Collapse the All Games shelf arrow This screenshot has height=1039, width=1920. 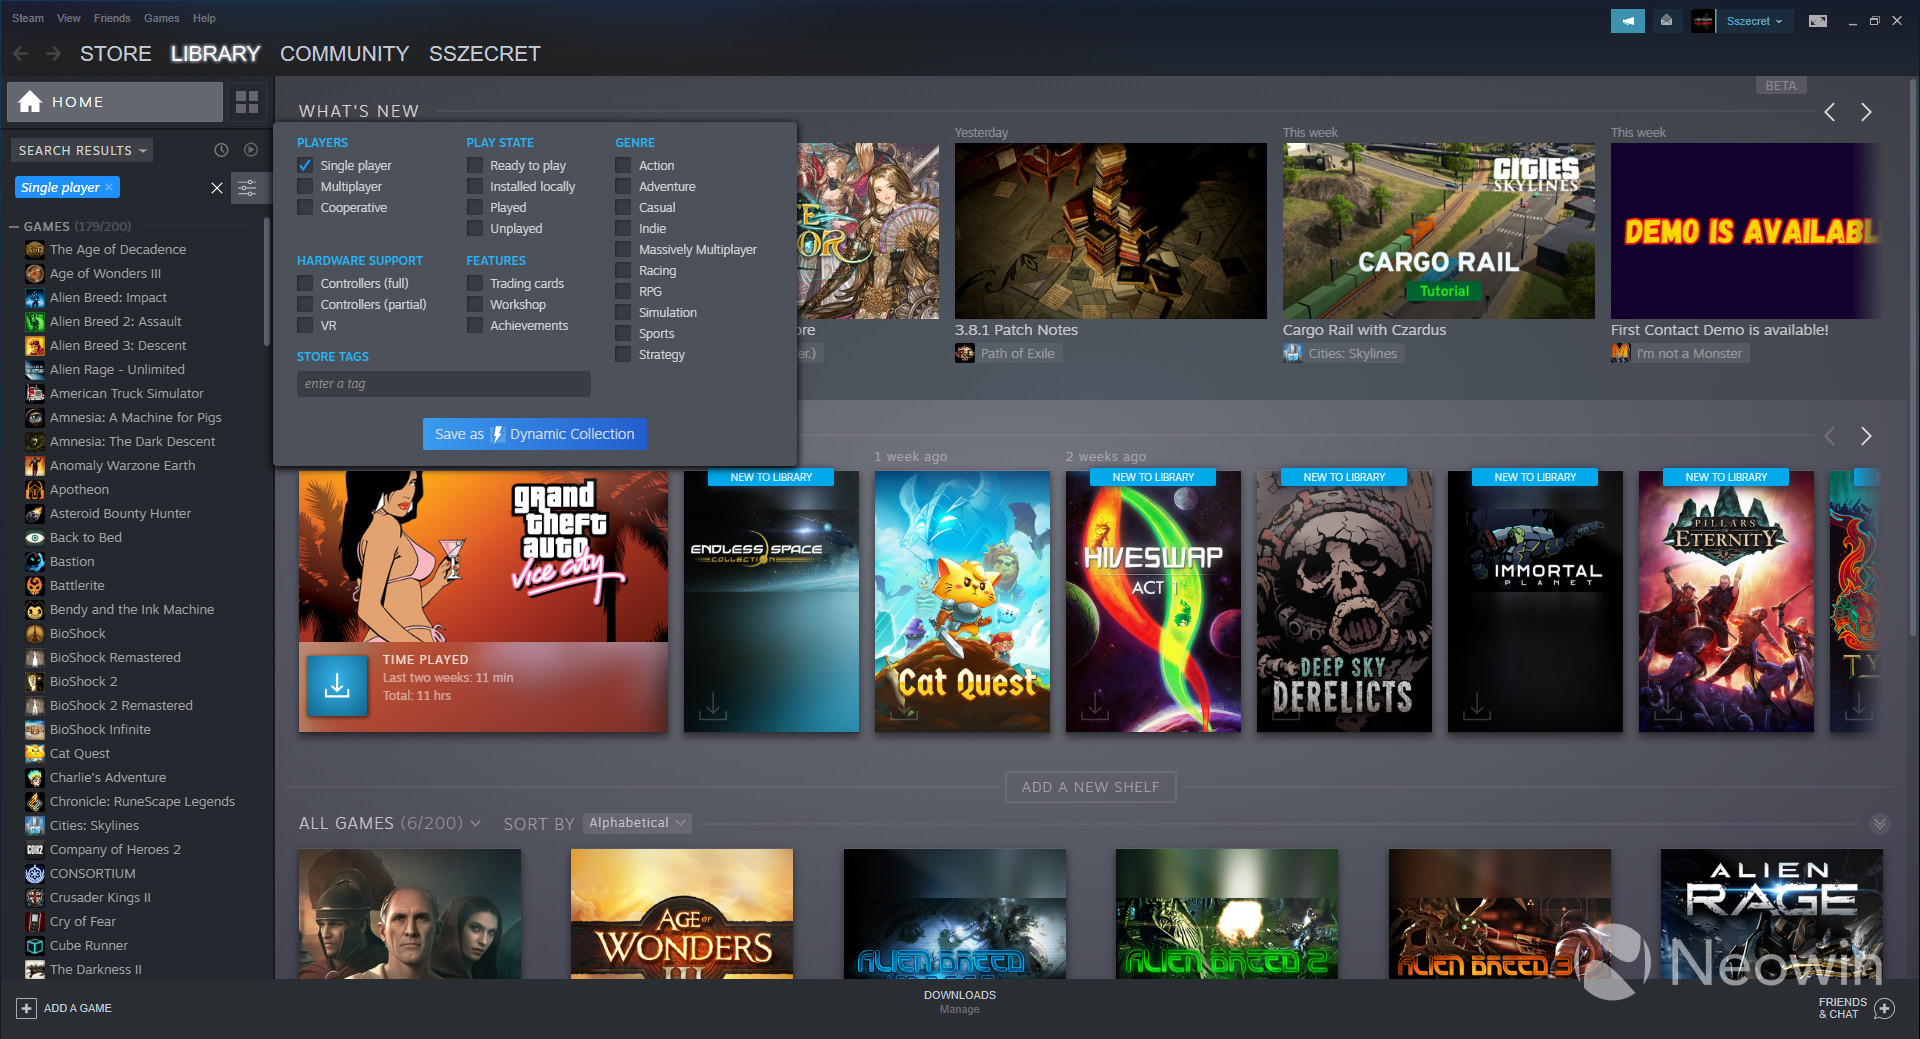(x=1880, y=824)
